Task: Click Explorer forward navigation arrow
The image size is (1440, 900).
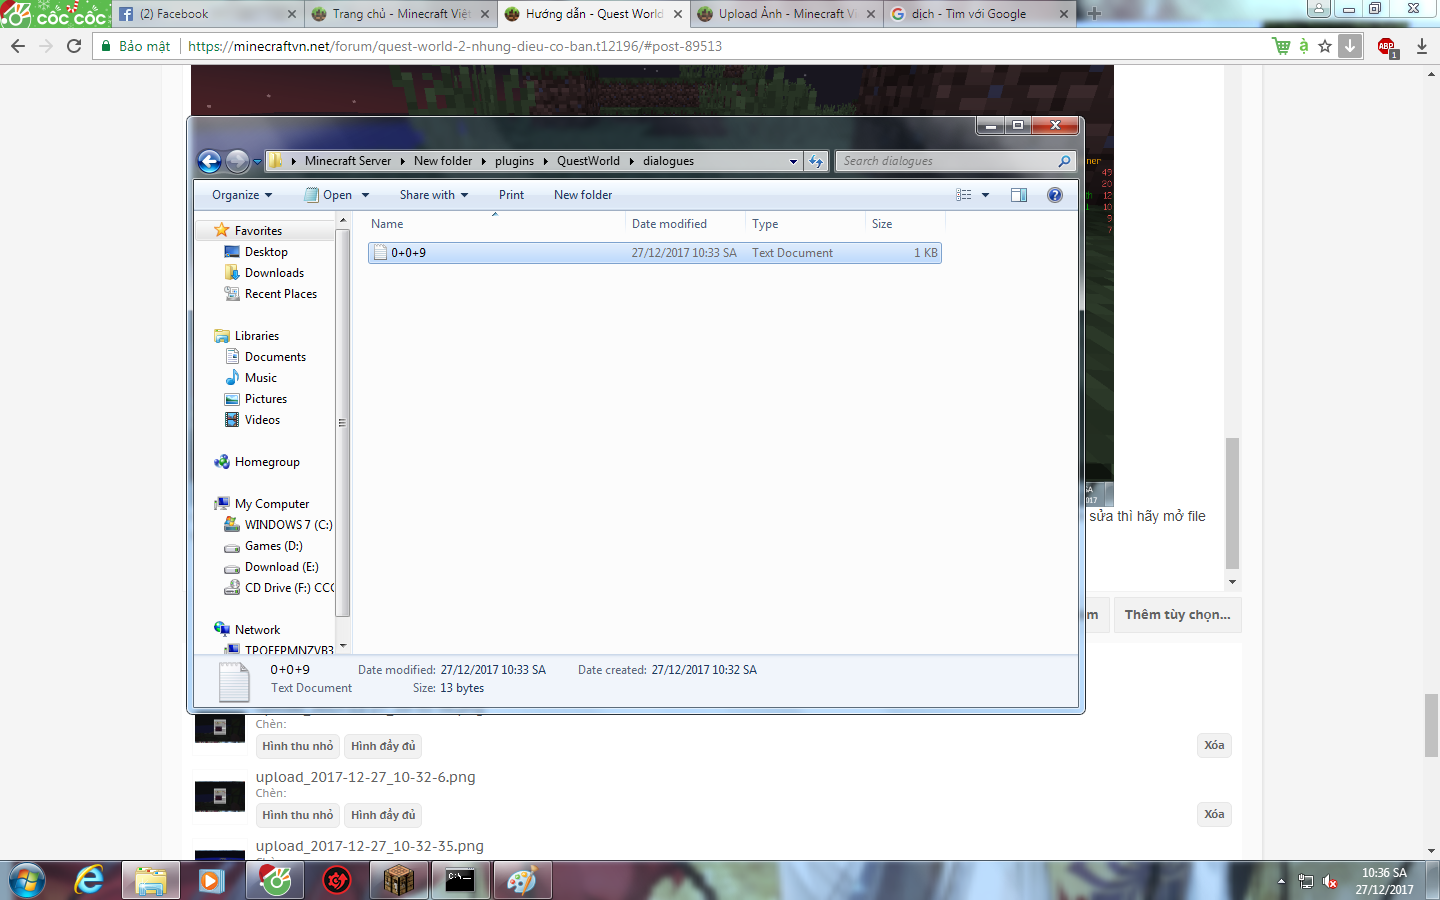Action: pyautogui.click(x=237, y=161)
